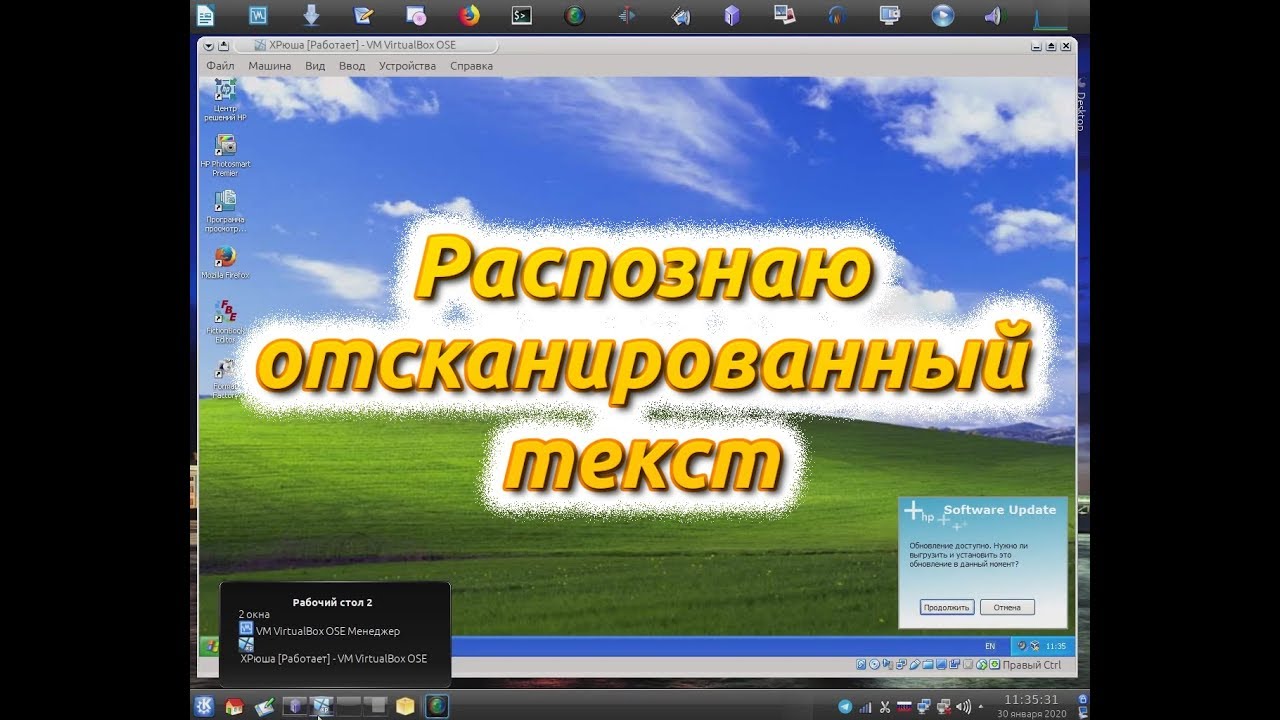
Task: Open the Машина menu
Action: coord(270,66)
